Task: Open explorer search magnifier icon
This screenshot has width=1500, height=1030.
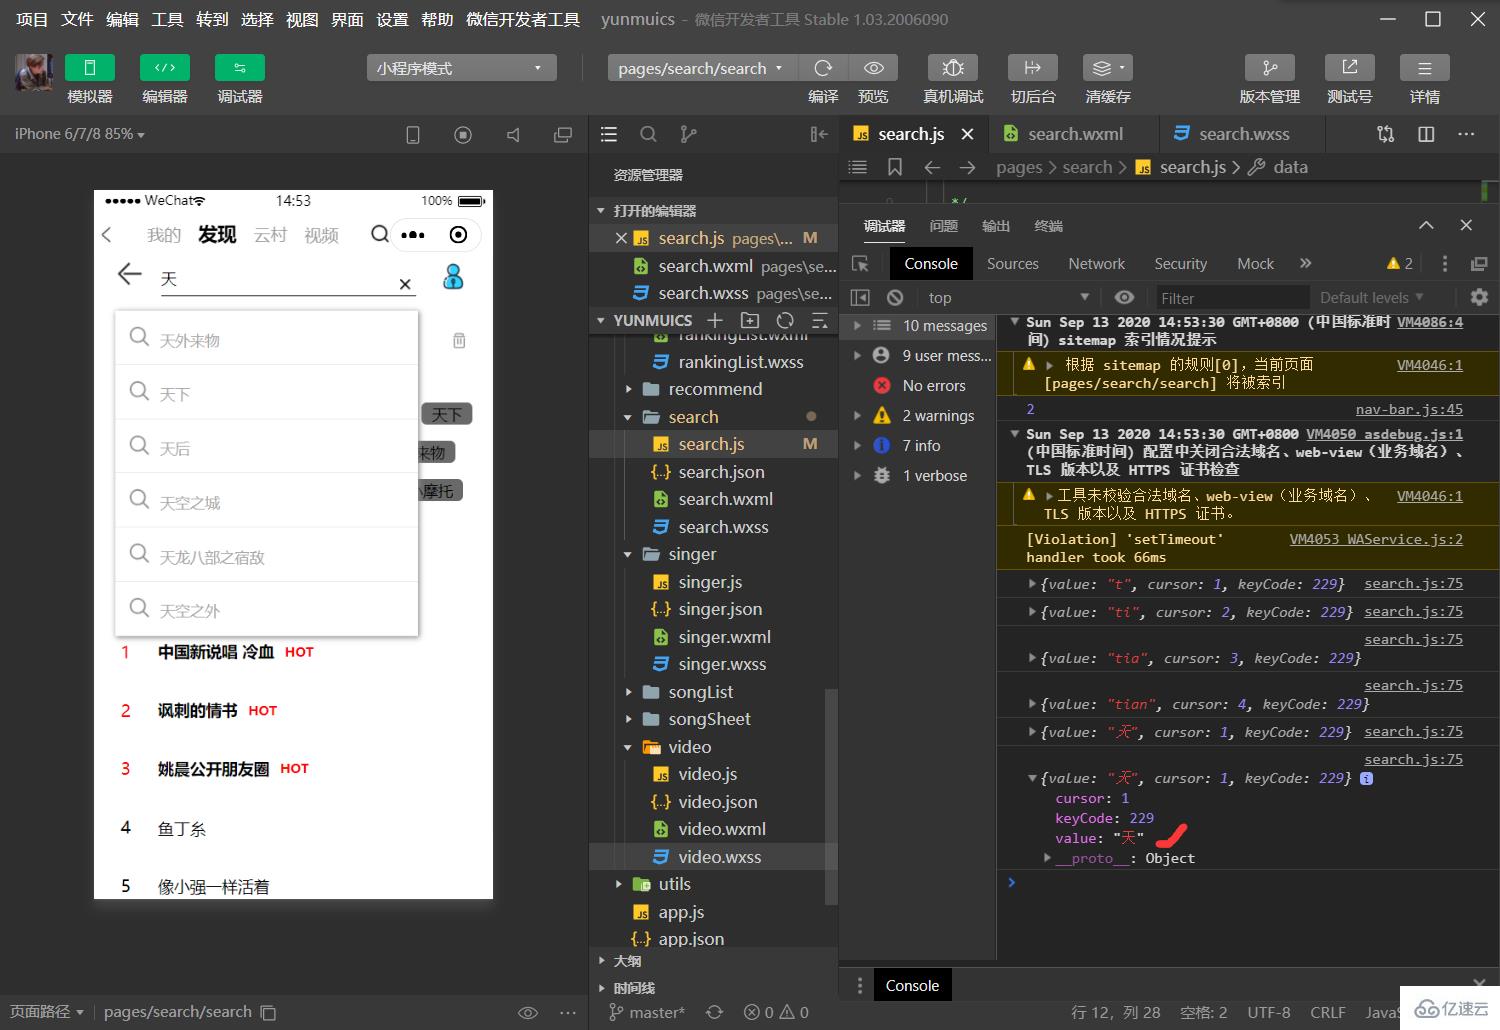Action: (648, 134)
